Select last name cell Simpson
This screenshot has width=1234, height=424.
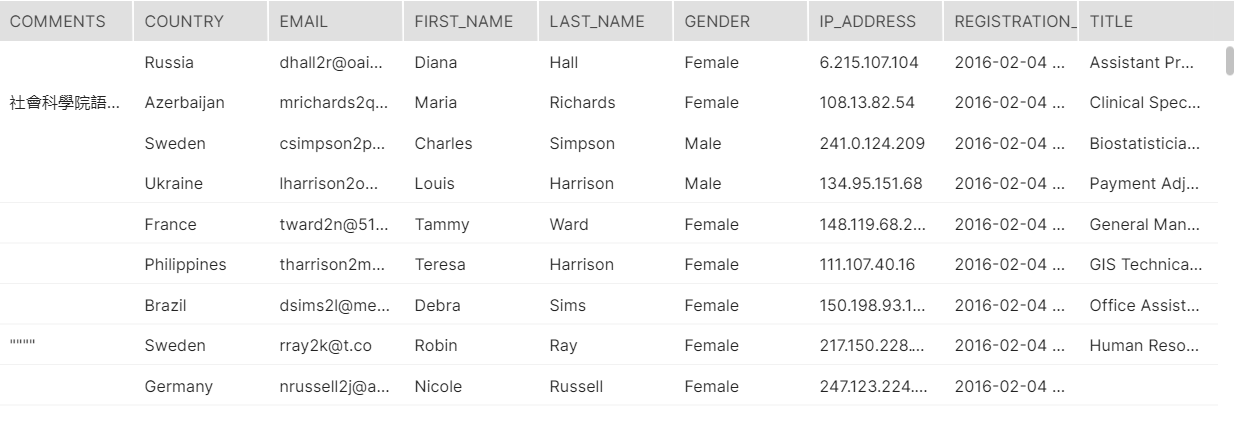pos(582,144)
